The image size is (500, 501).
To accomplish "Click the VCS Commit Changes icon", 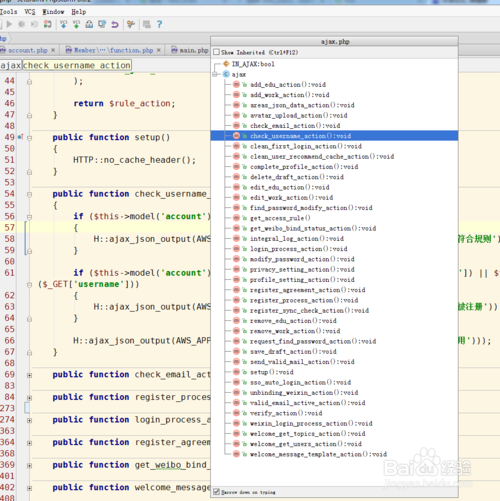I will (76, 24).
